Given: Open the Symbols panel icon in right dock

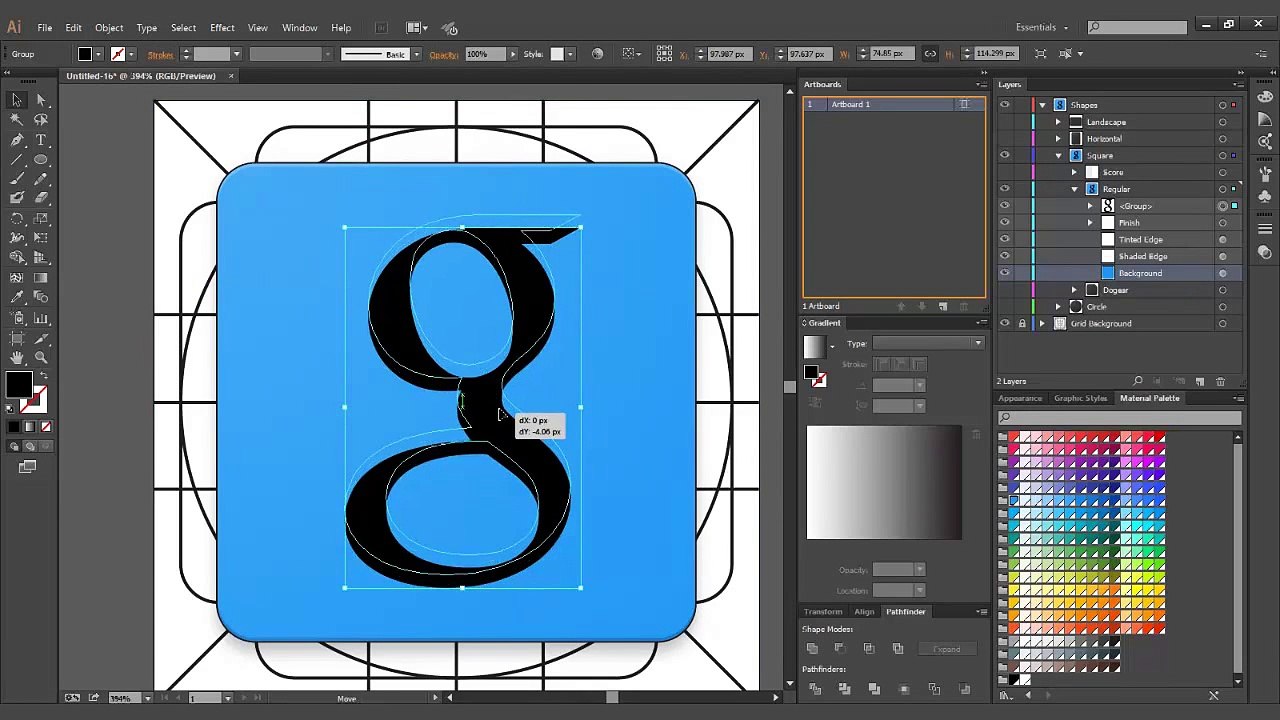Looking at the screenshot, I should coord(1265,197).
